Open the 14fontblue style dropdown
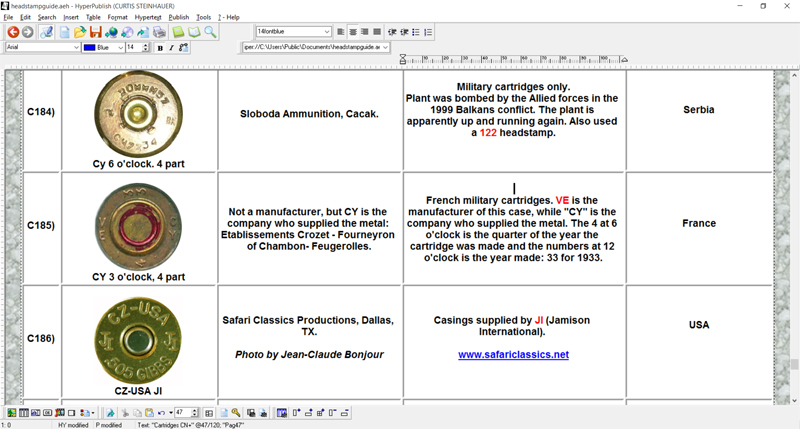The width and height of the screenshot is (800, 429). point(327,32)
